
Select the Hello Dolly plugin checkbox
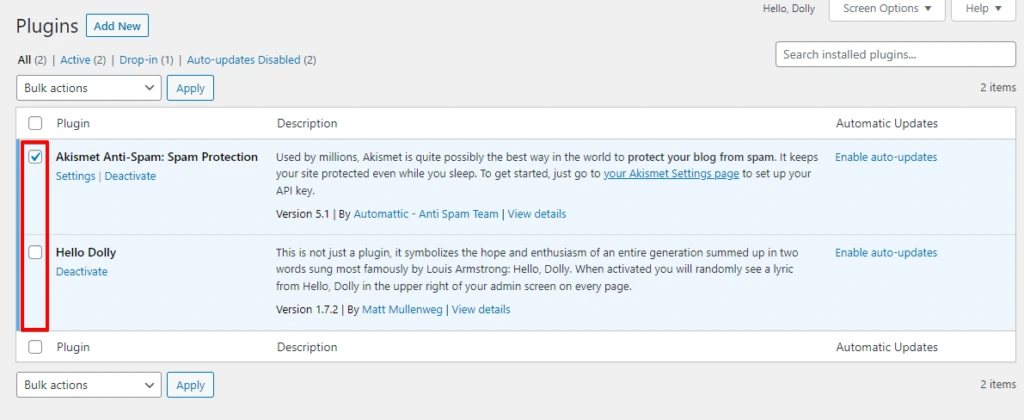click(35, 252)
